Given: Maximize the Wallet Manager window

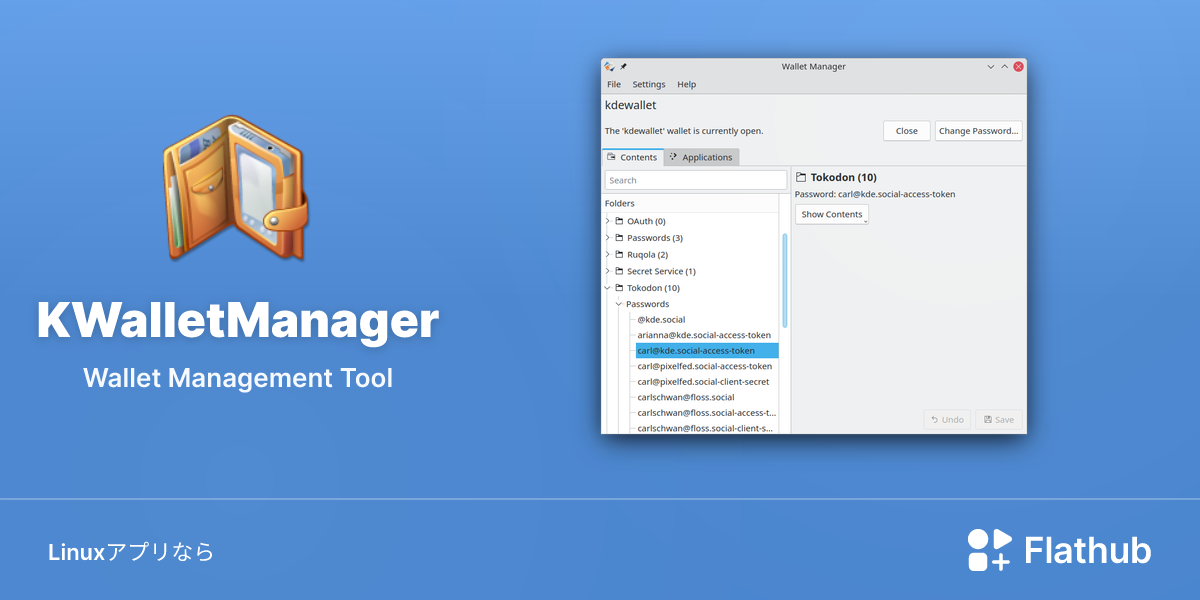Looking at the screenshot, I should coord(1005,66).
